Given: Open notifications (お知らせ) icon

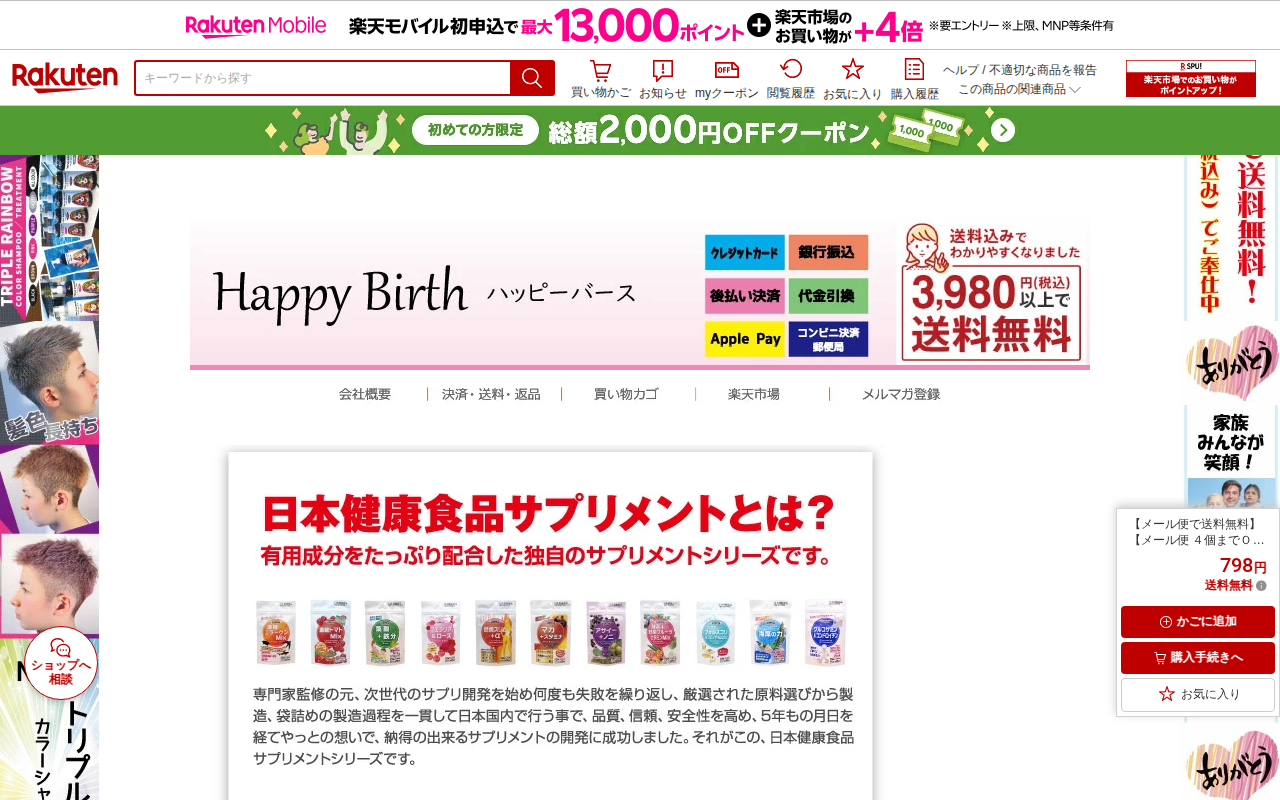Looking at the screenshot, I should 663,80.
